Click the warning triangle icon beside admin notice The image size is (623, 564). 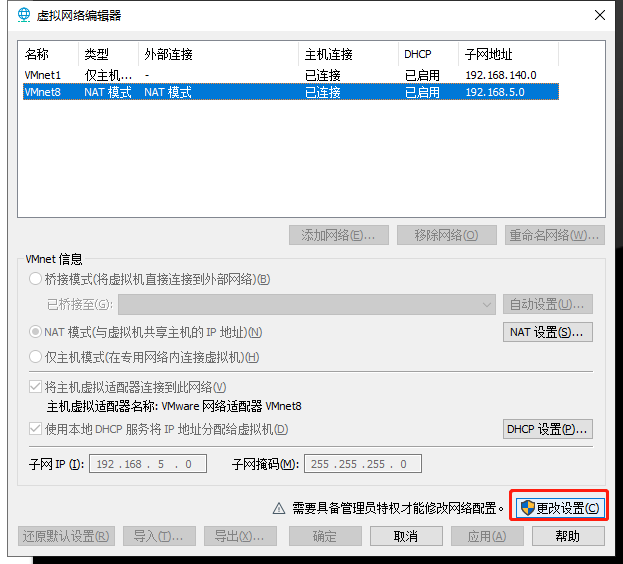tap(279, 508)
